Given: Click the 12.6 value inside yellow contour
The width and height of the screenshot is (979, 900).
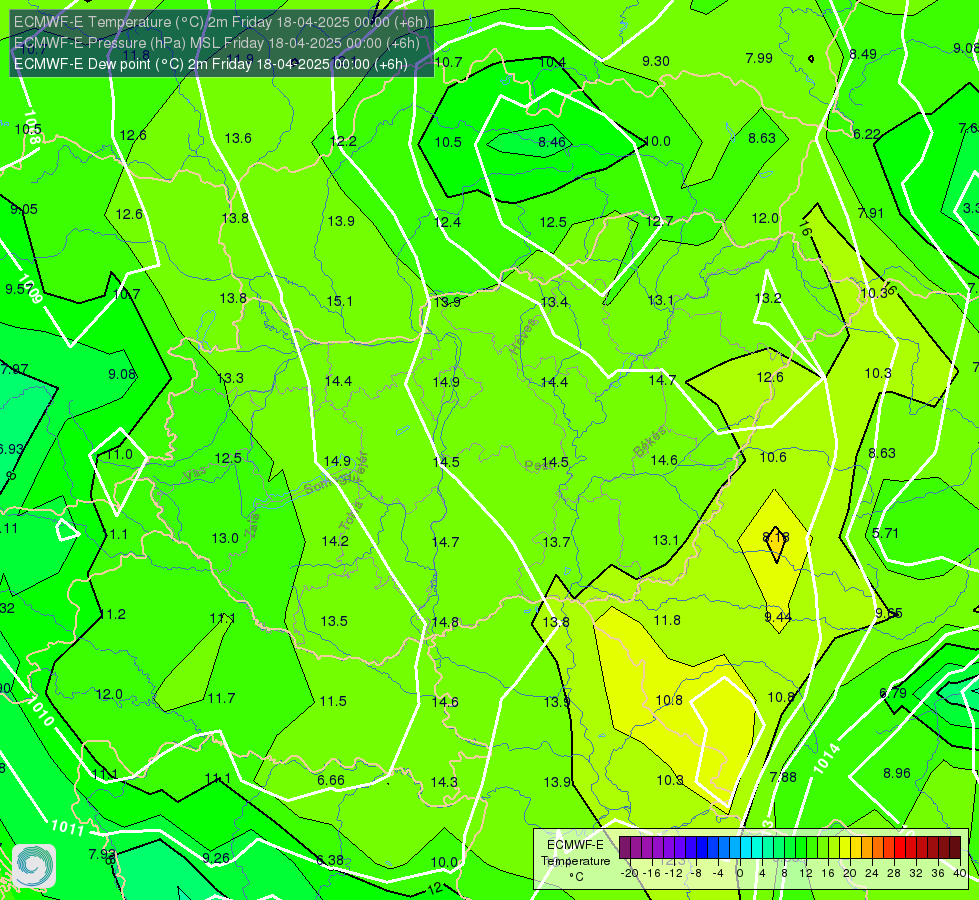Looking at the screenshot, I should pyautogui.click(x=770, y=377).
